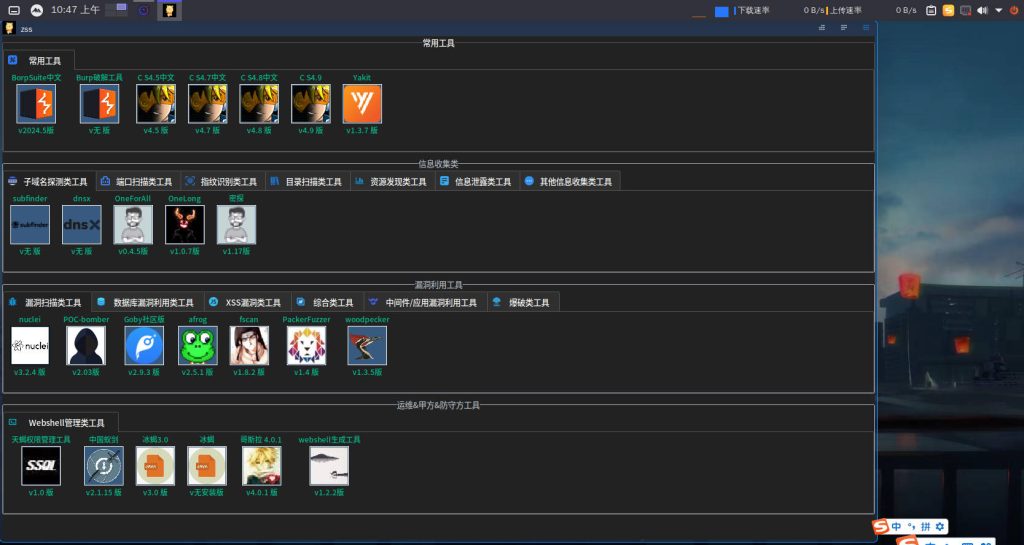Viewport: 1024px width, 545px height.
Task: Expand tray dropdown arrow beside volume
Action: [x=999, y=10]
